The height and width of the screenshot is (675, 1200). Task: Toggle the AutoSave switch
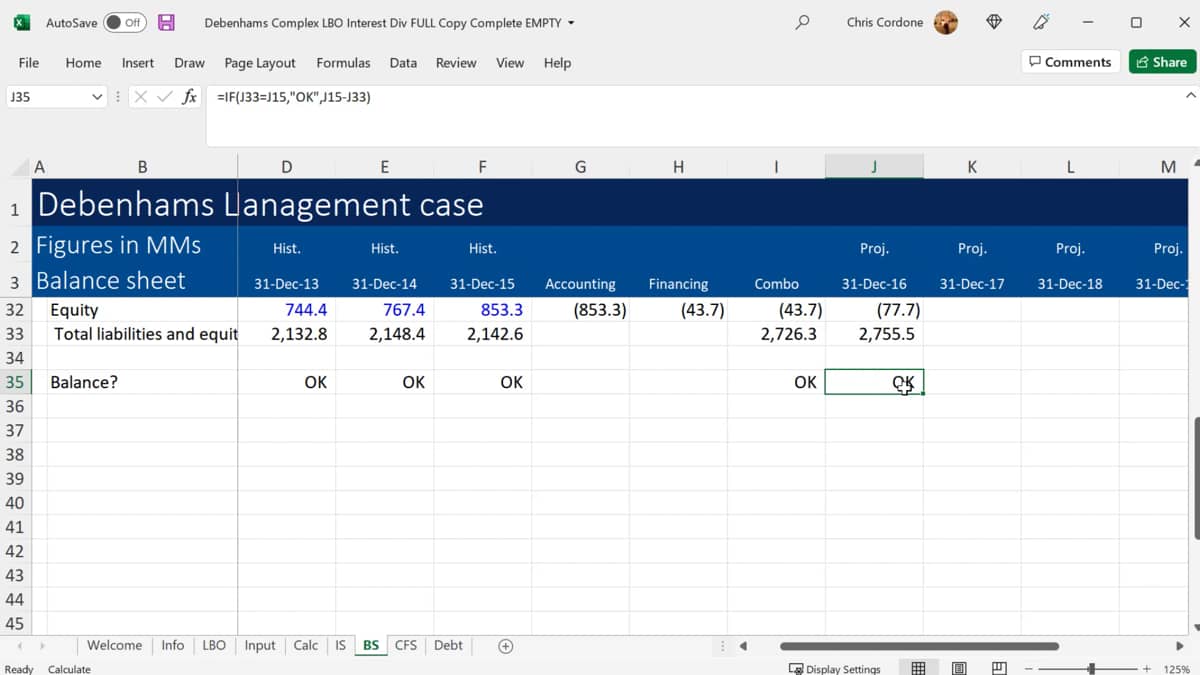point(125,22)
